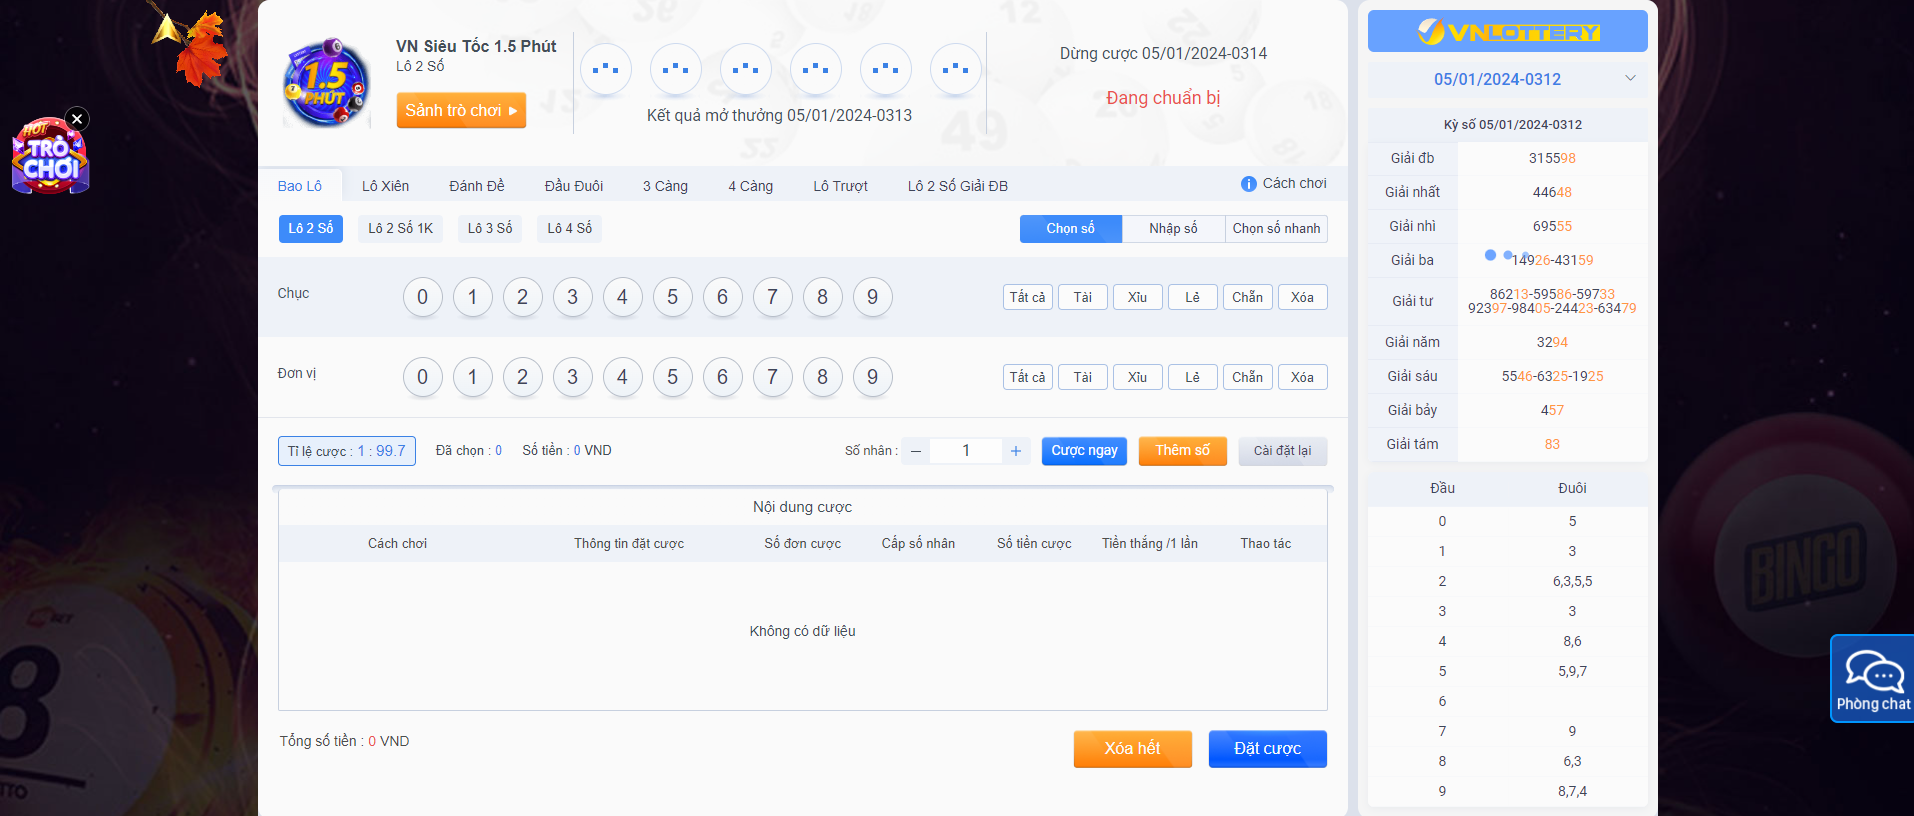
Task: Toggle digit 0 in Chục row
Action: (x=423, y=297)
